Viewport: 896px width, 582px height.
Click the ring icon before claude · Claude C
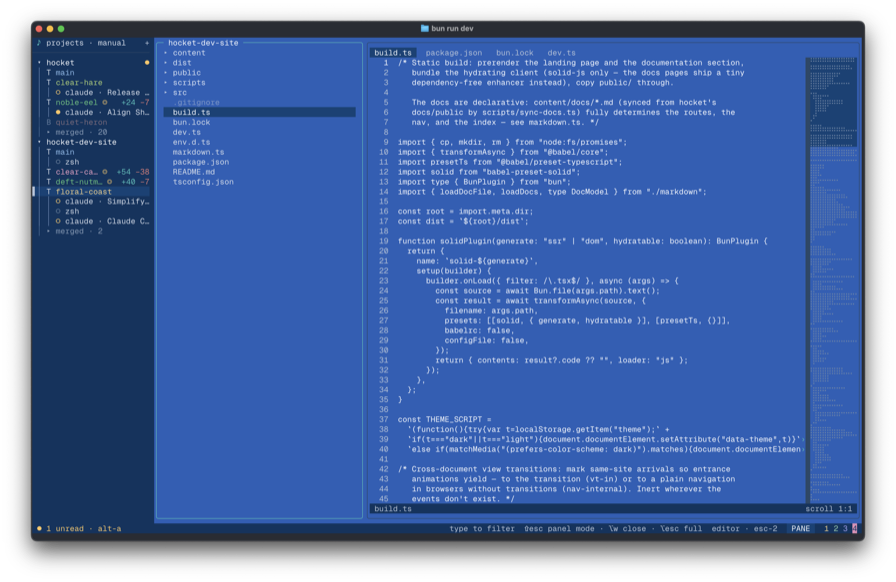(58, 221)
